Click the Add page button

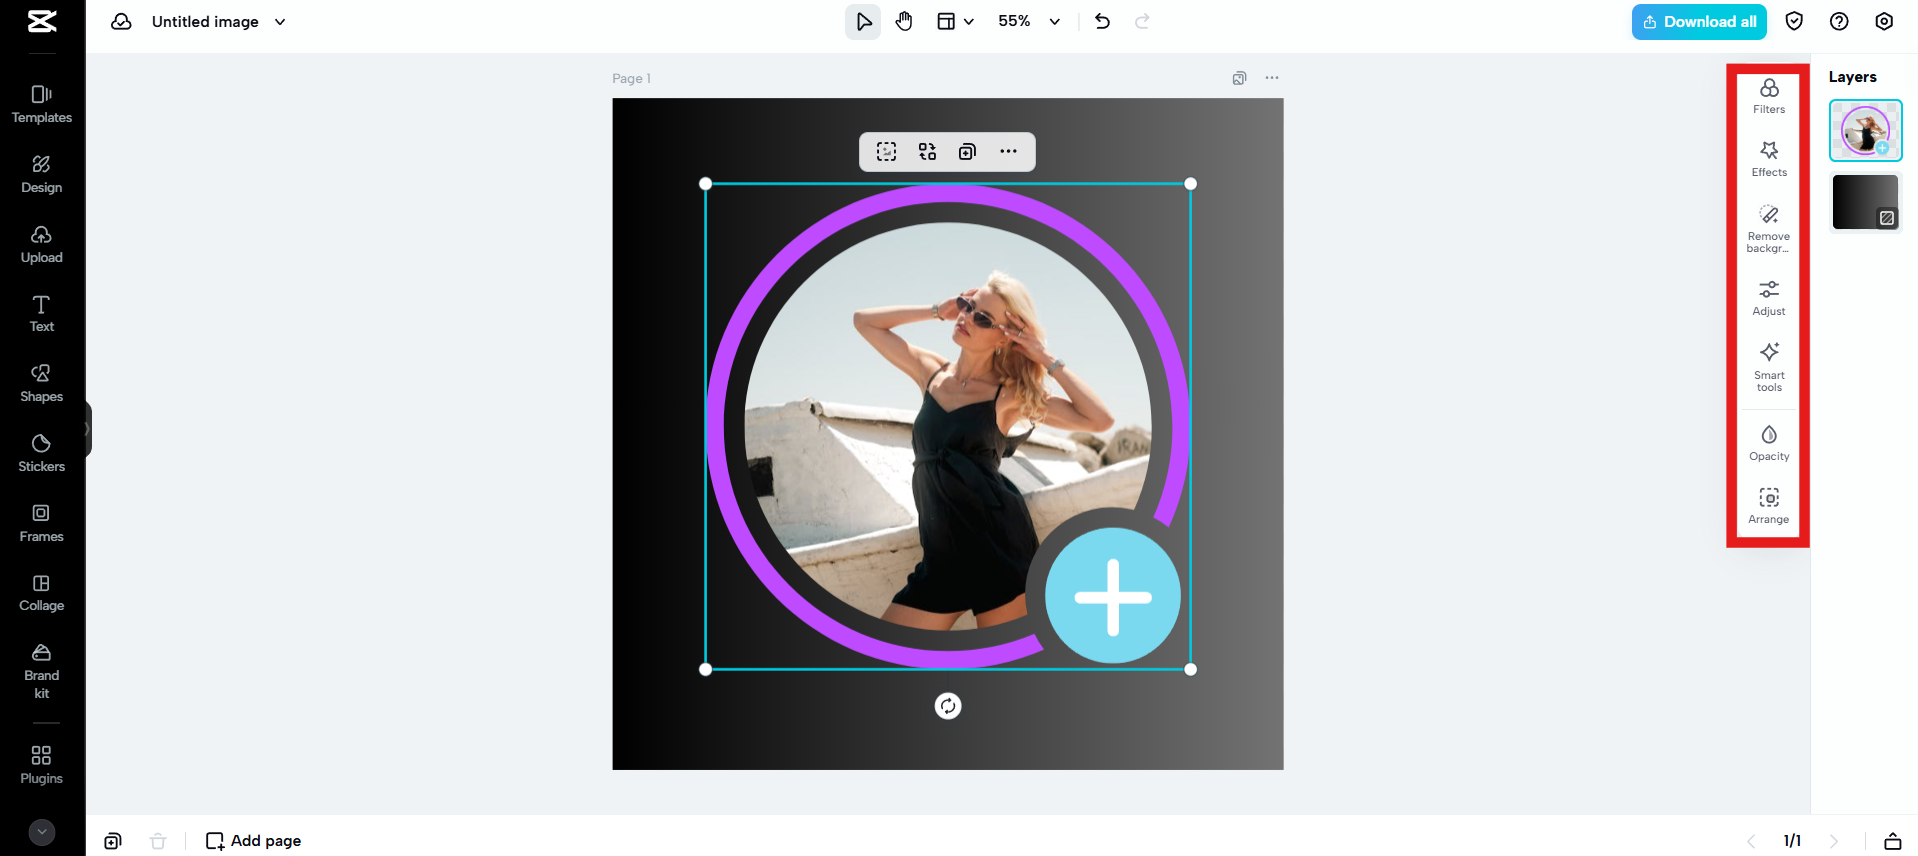click(253, 841)
